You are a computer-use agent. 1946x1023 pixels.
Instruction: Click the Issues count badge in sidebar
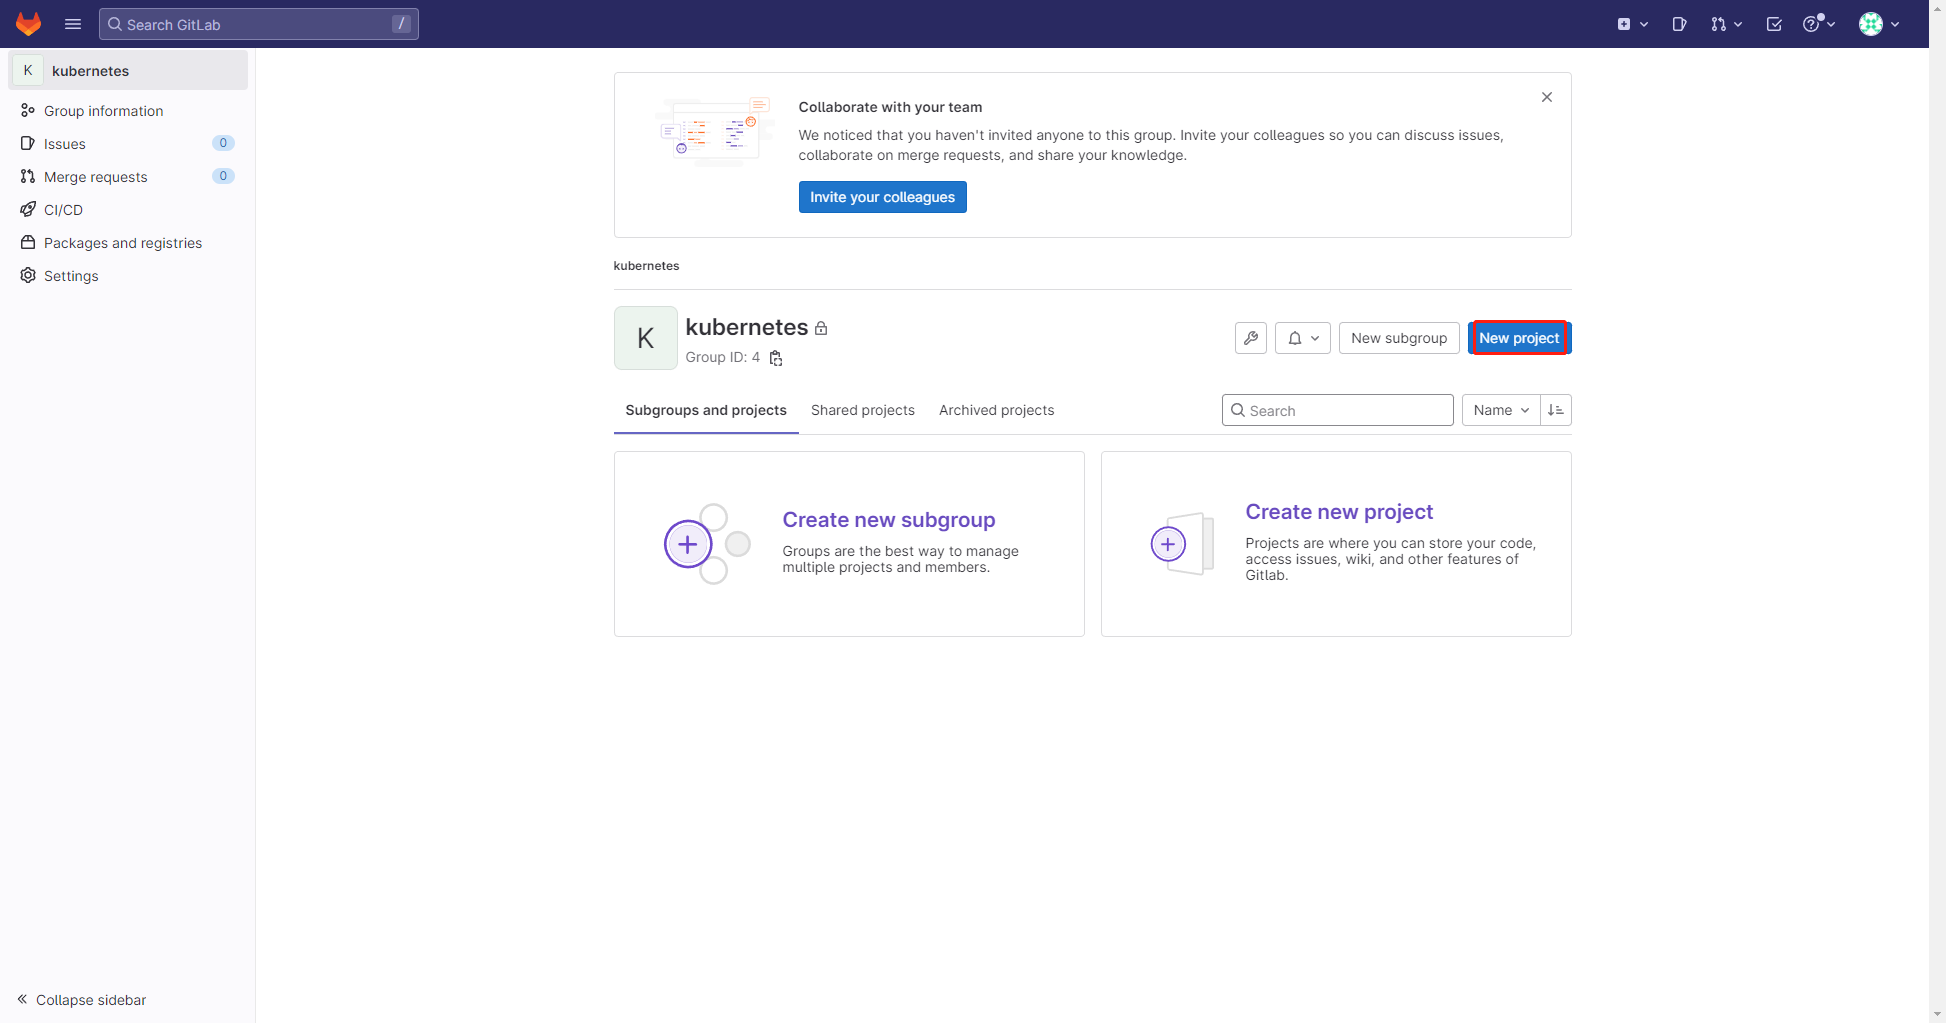[223, 143]
